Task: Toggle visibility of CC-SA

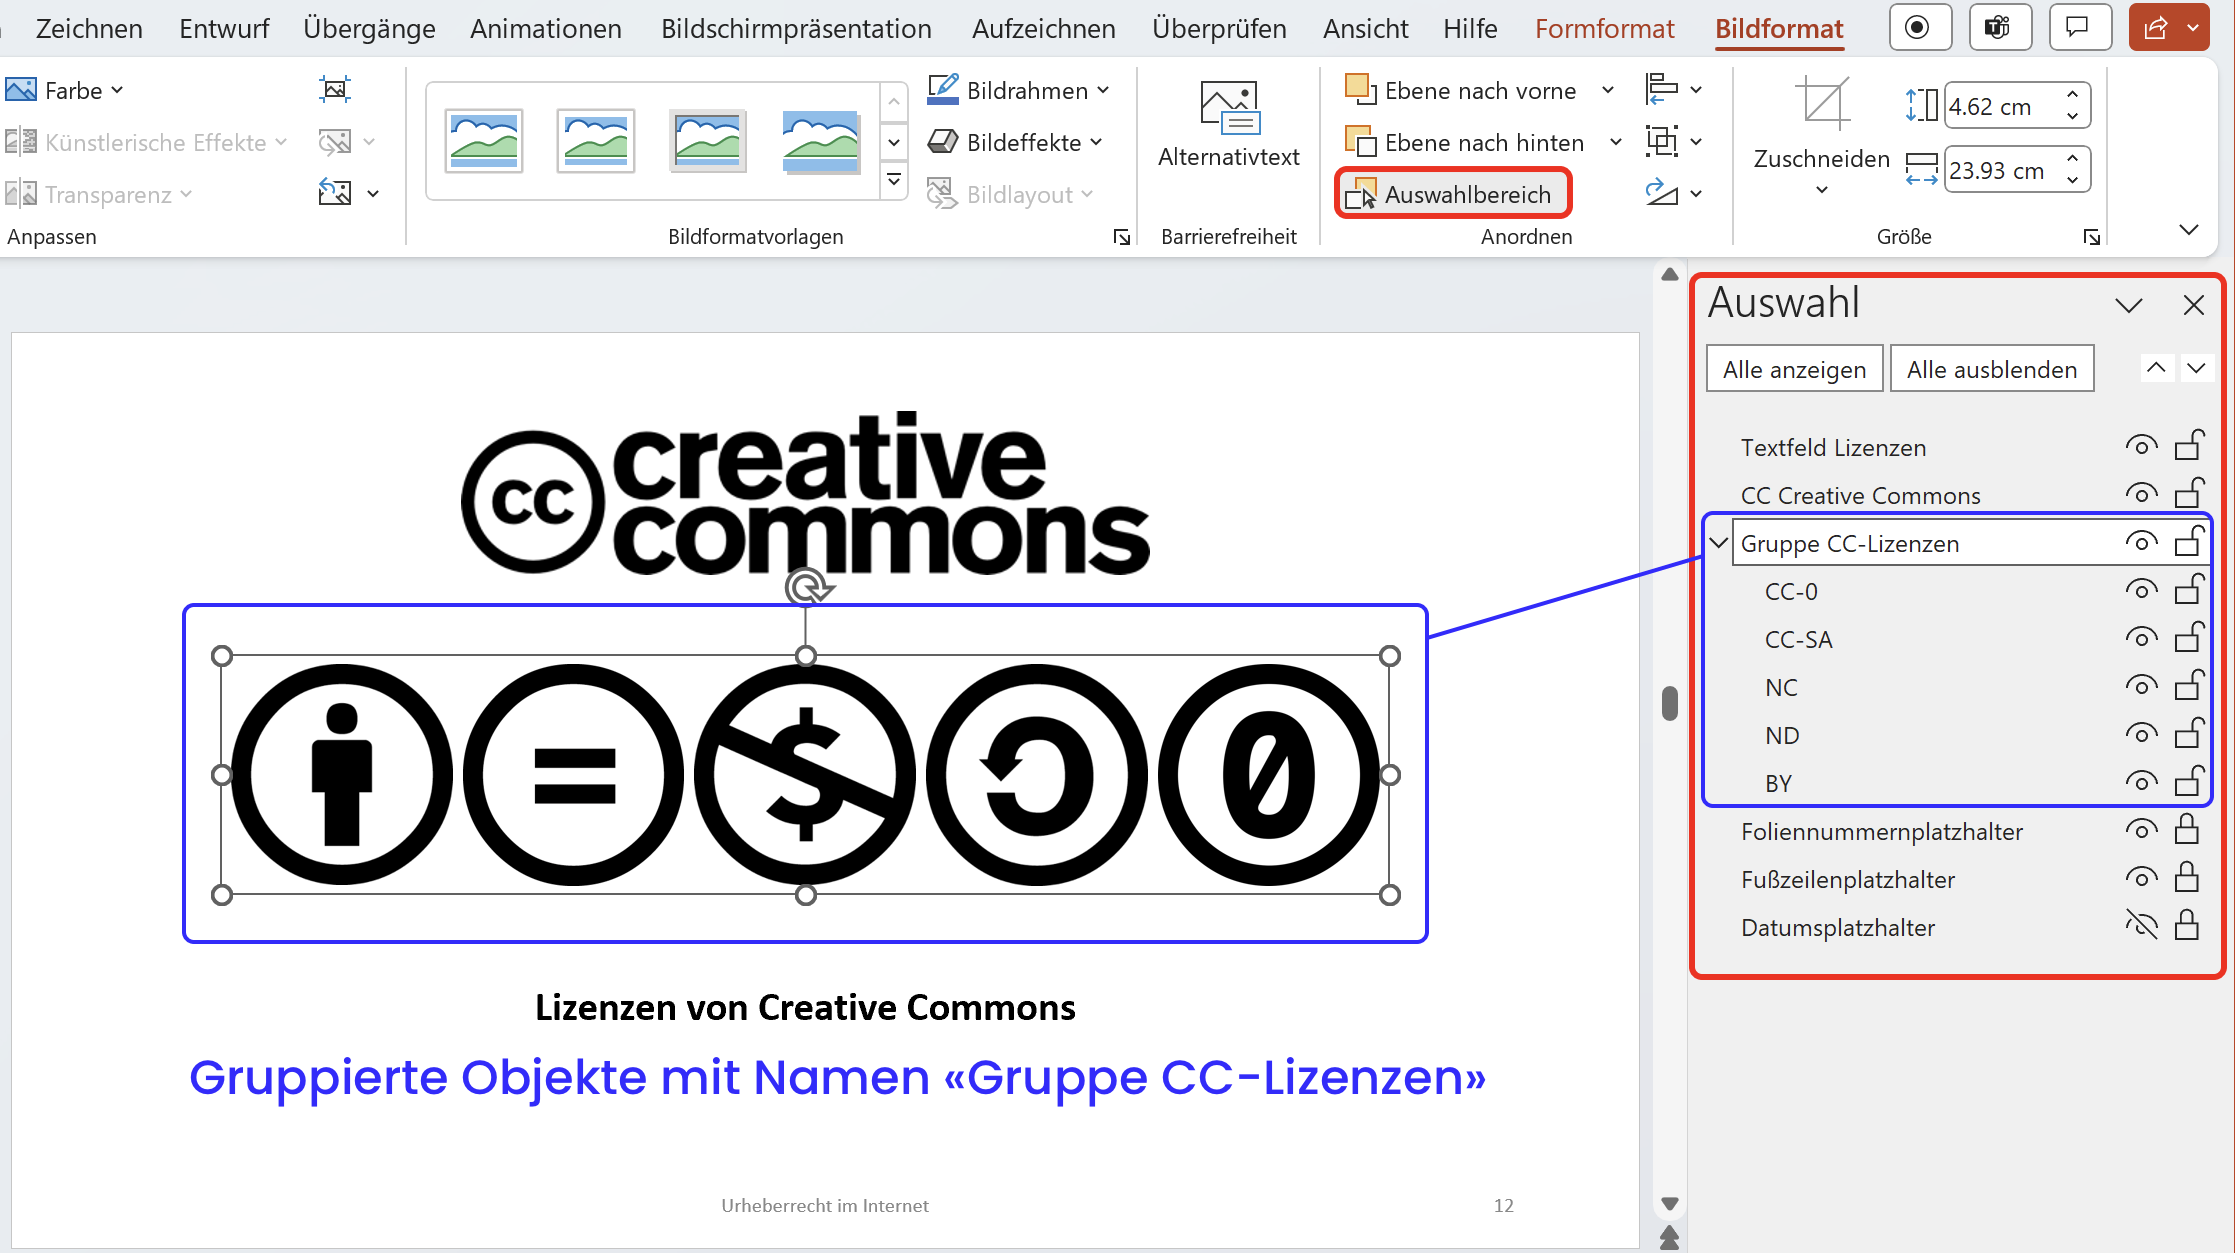Action: (x=2141, y=638)
